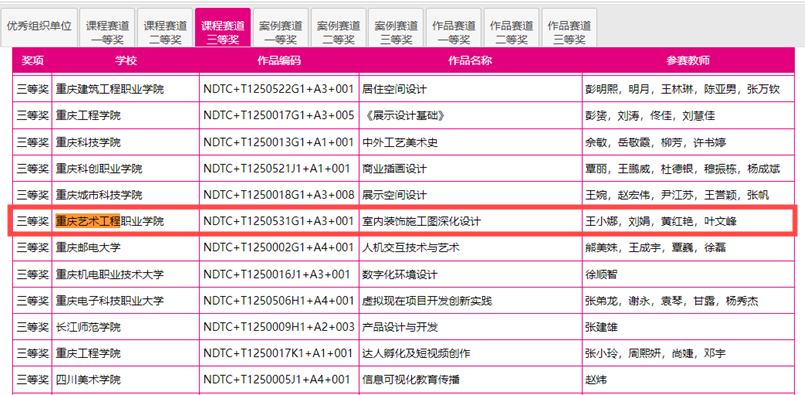Click the 学校 column header
The image size is (805, 395).
pos(126,61)
